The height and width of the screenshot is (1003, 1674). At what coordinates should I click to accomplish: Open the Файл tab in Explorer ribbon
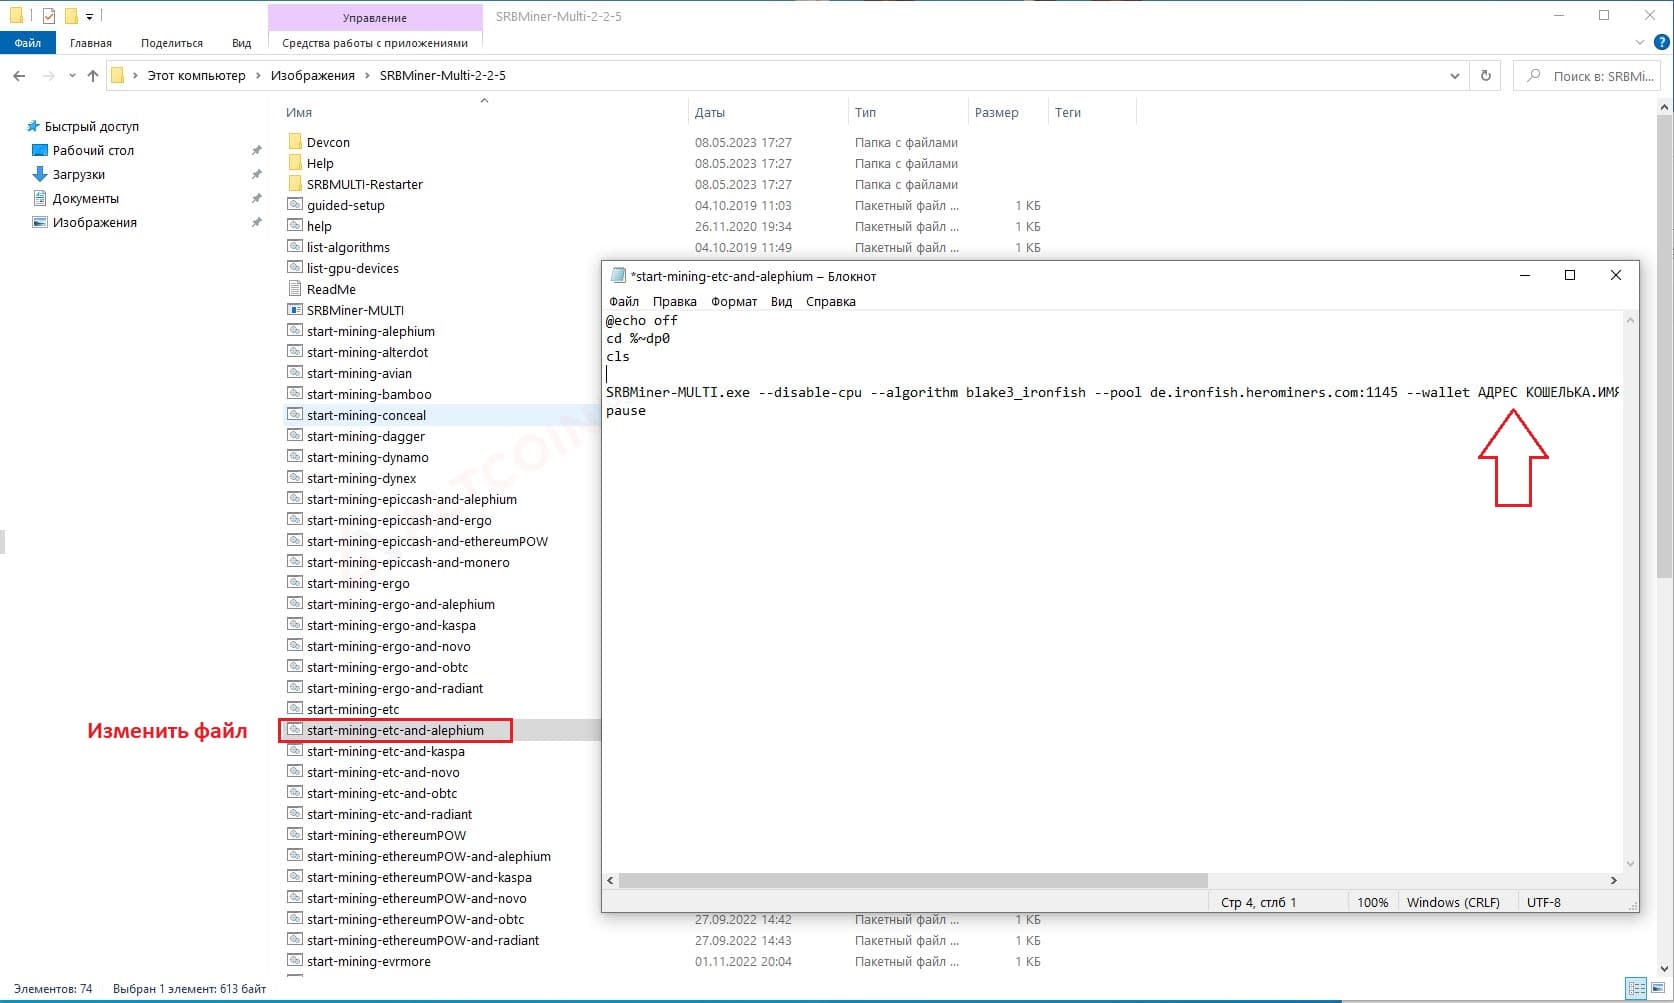click(27, 43)
